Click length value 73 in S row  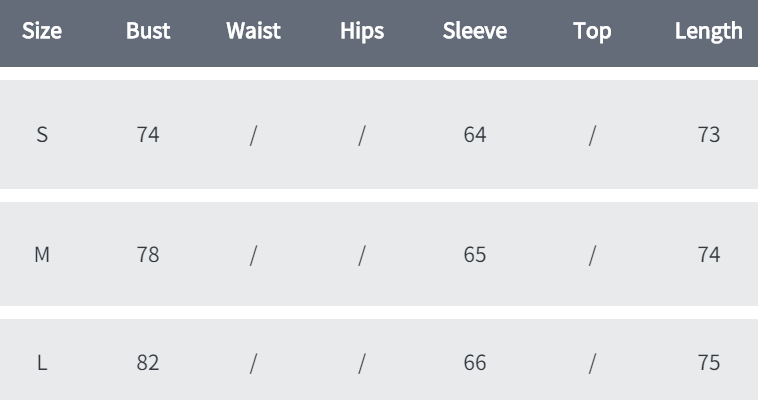click(709, 134)
